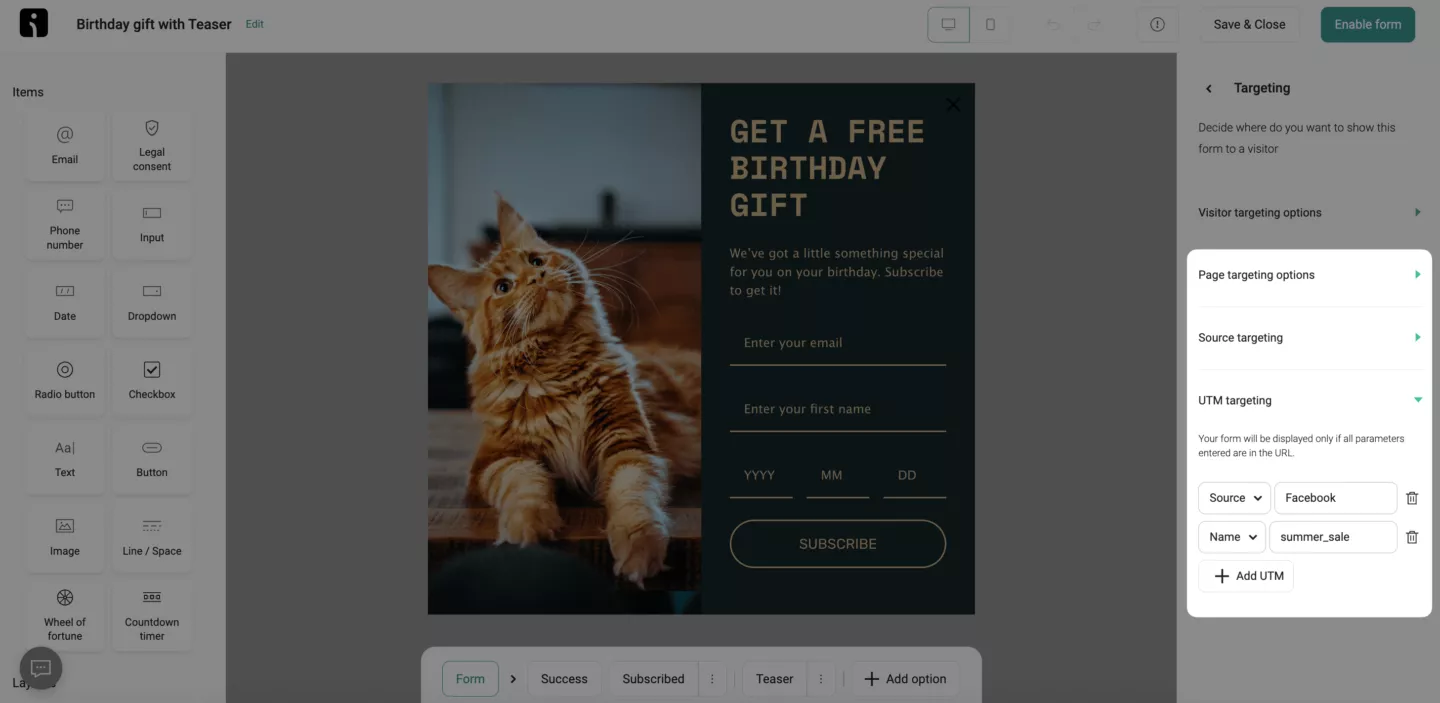Viewport: 1440px width, 703px height.
Task: Delete the summer_sale UTM row
Action: pyautogui.click(x=1412, y=537)
